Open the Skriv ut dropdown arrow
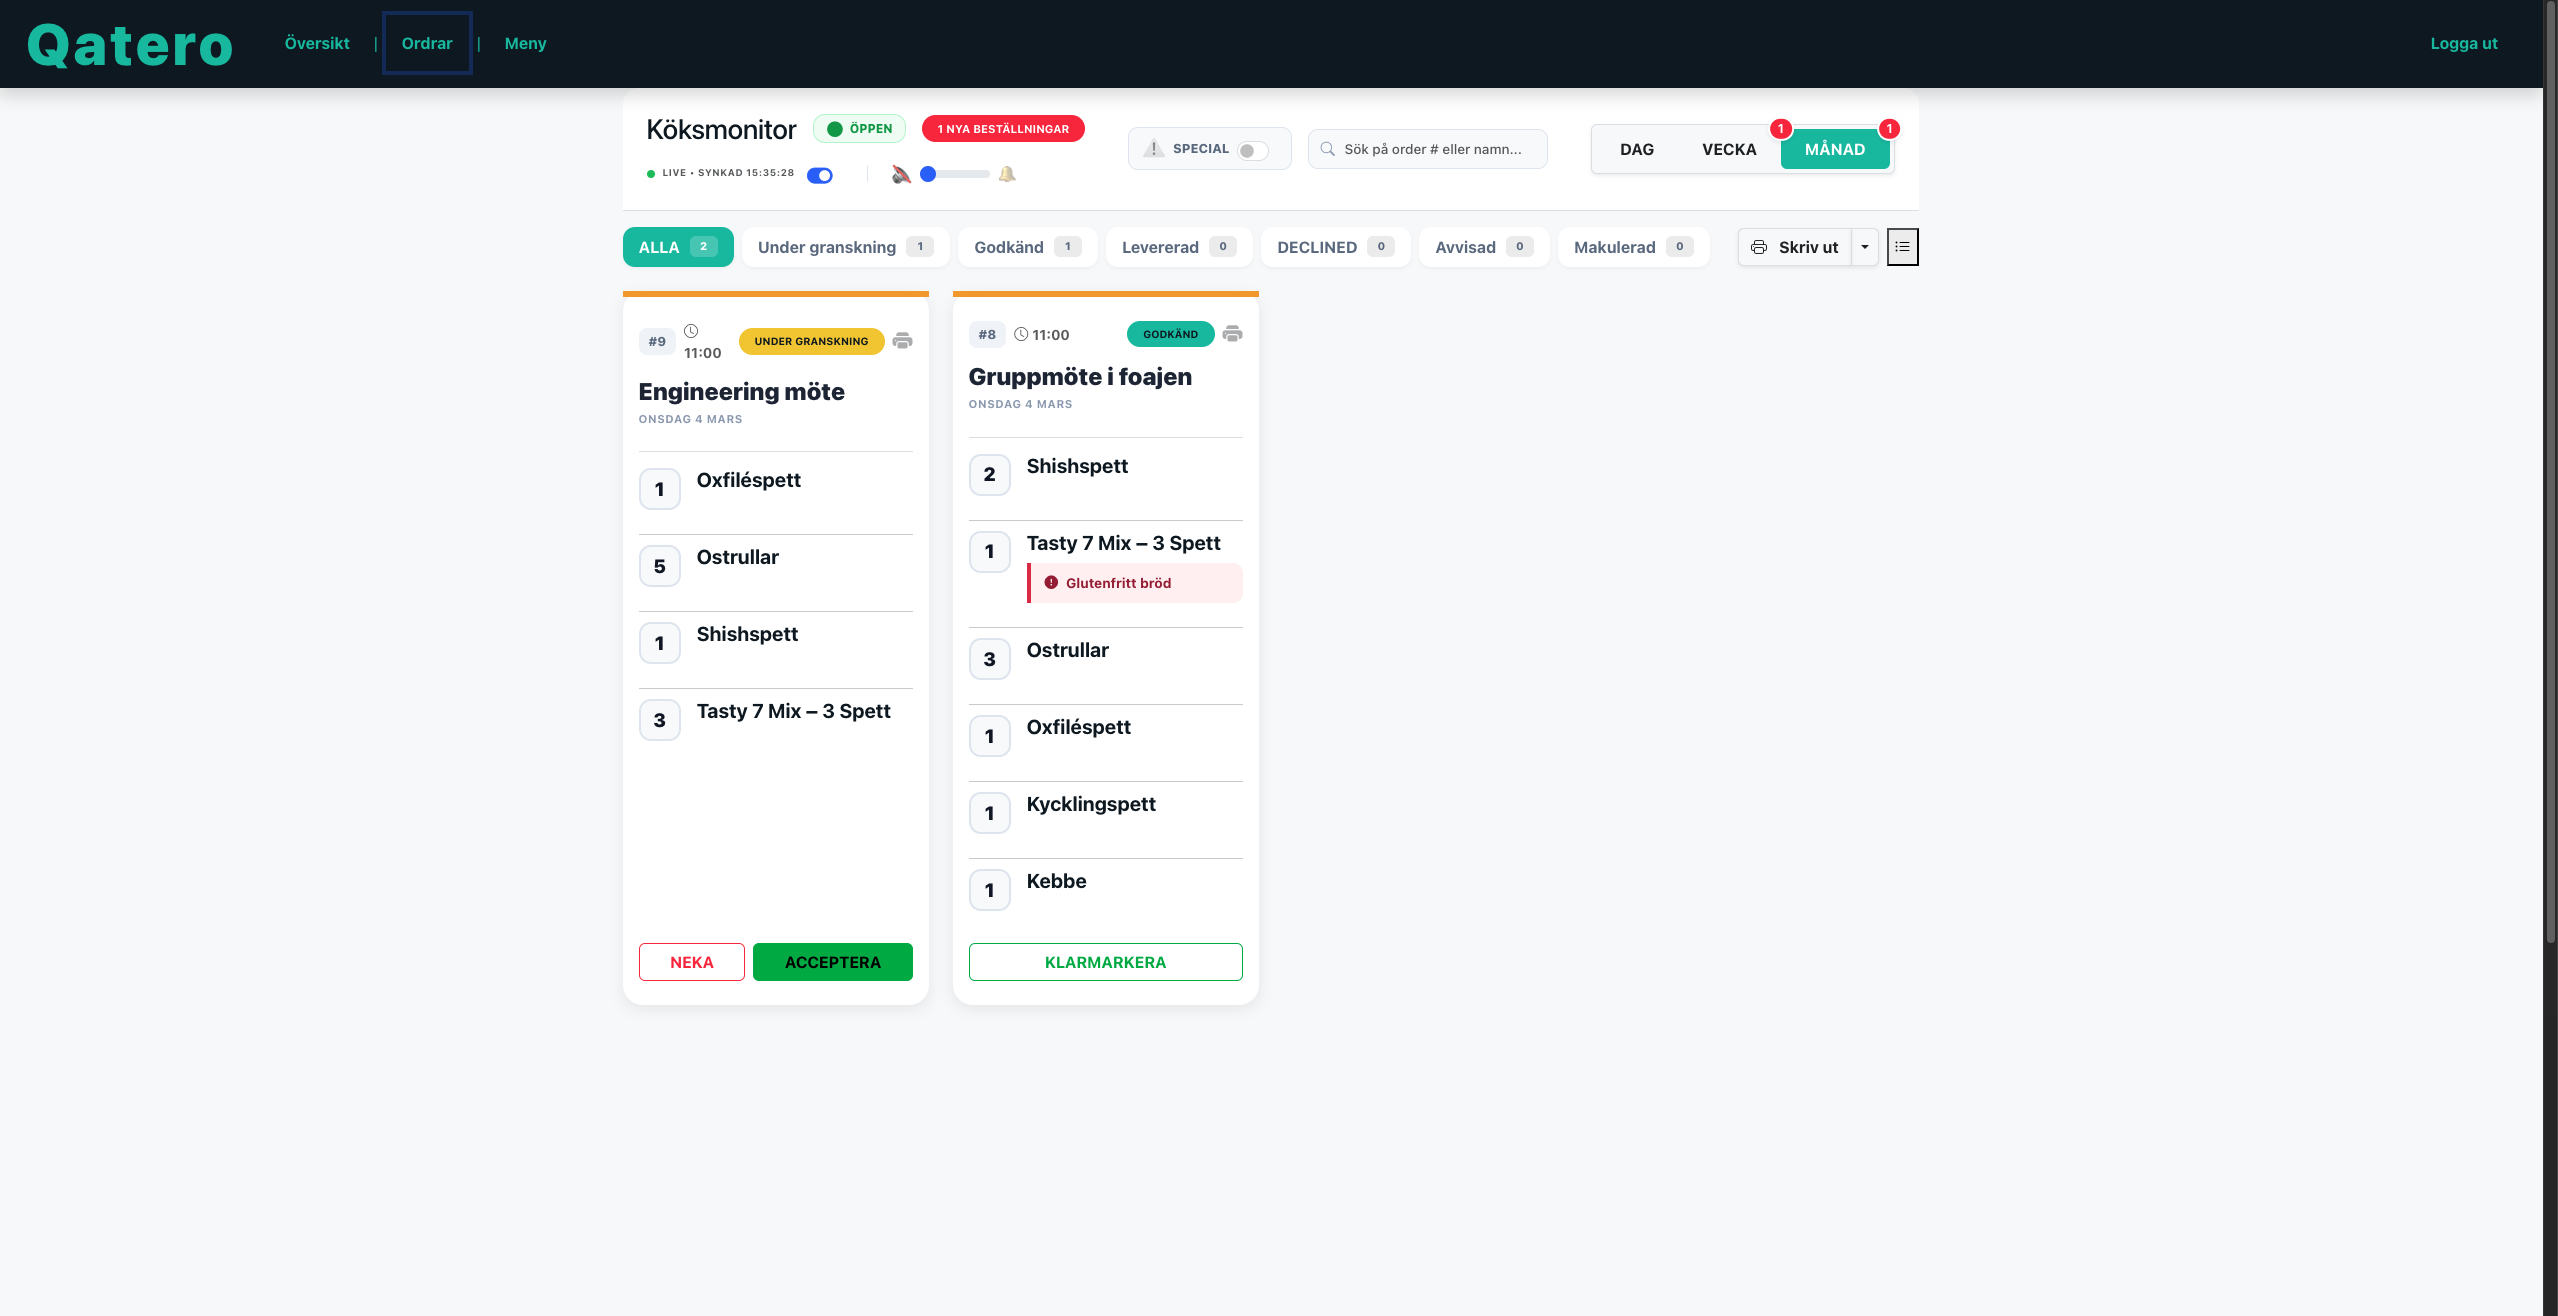Image resolution: width=2558 pixels, height=1316 pixels. (x=1865, y=247)
